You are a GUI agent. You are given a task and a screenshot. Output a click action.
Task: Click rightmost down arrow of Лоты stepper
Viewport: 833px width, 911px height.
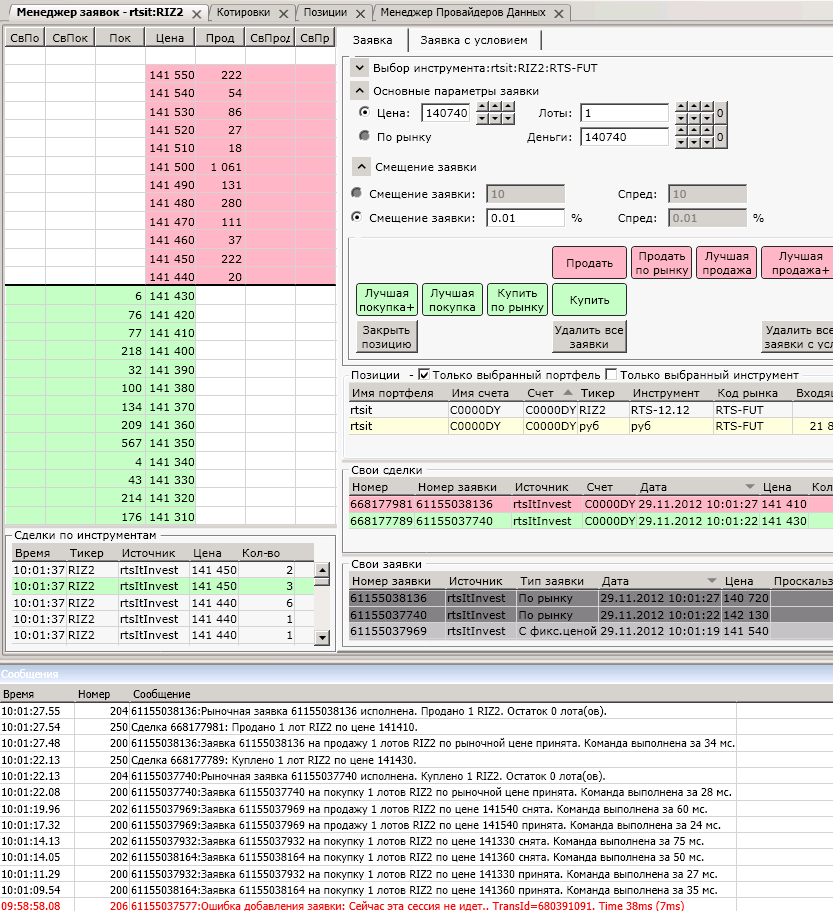pos(707,119)
